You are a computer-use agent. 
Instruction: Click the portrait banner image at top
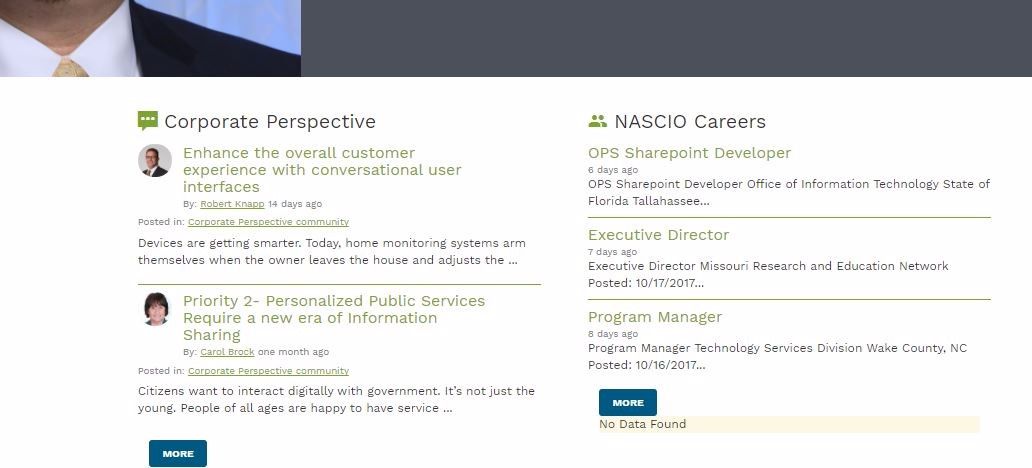tap(150, 38)
